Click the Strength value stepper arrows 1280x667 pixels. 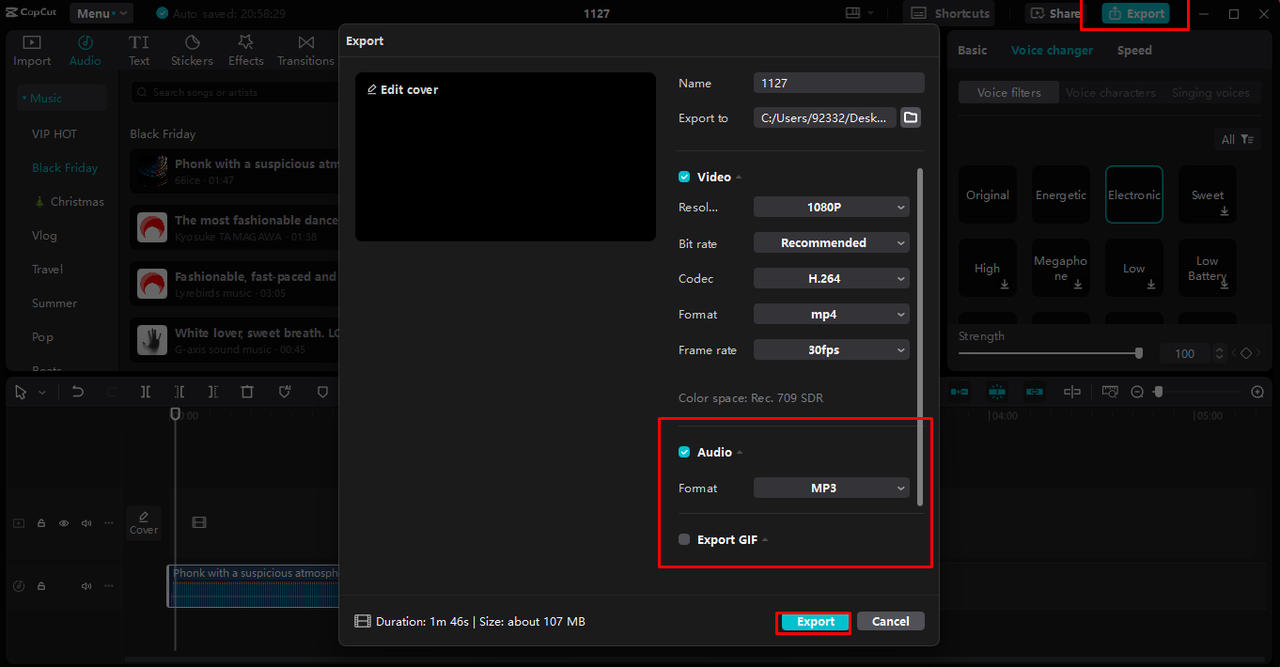coord(1219,353)
